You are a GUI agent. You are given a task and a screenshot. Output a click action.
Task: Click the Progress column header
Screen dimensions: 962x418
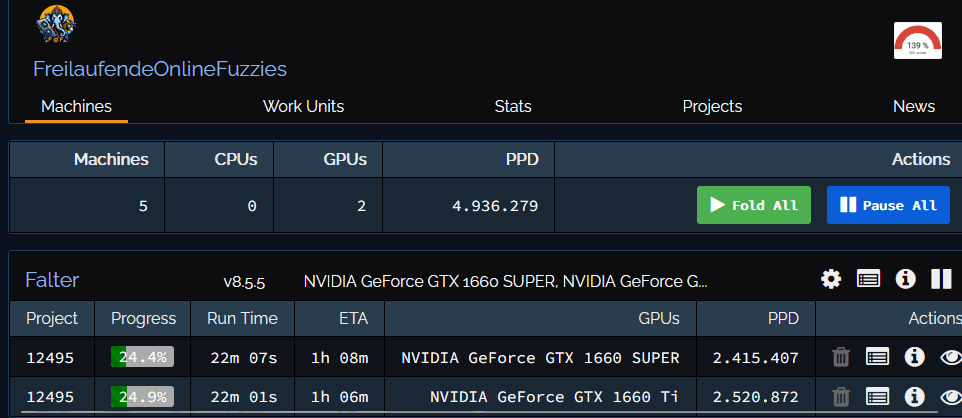pyautogui.click(x=143, y=319)
